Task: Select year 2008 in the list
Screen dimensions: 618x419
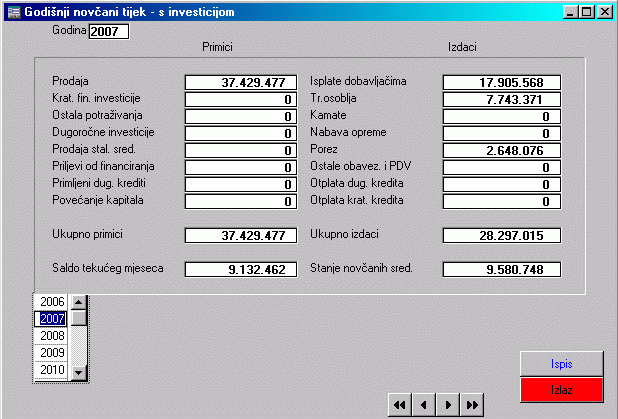Action: (x=51, y=335)
